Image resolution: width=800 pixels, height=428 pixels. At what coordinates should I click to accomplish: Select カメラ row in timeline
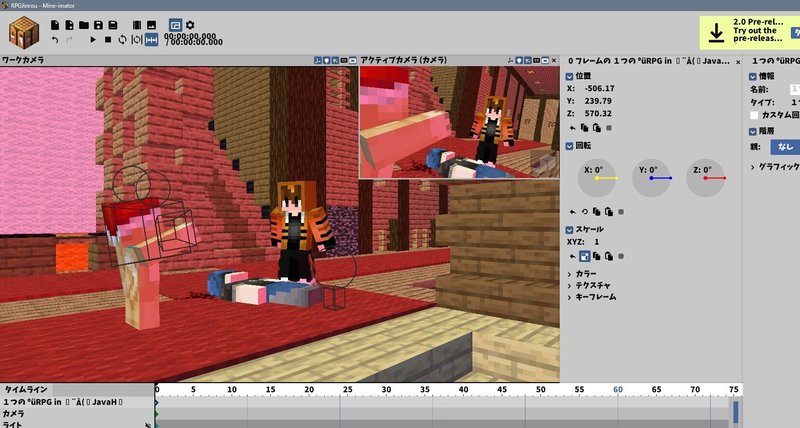click(77, 414)
